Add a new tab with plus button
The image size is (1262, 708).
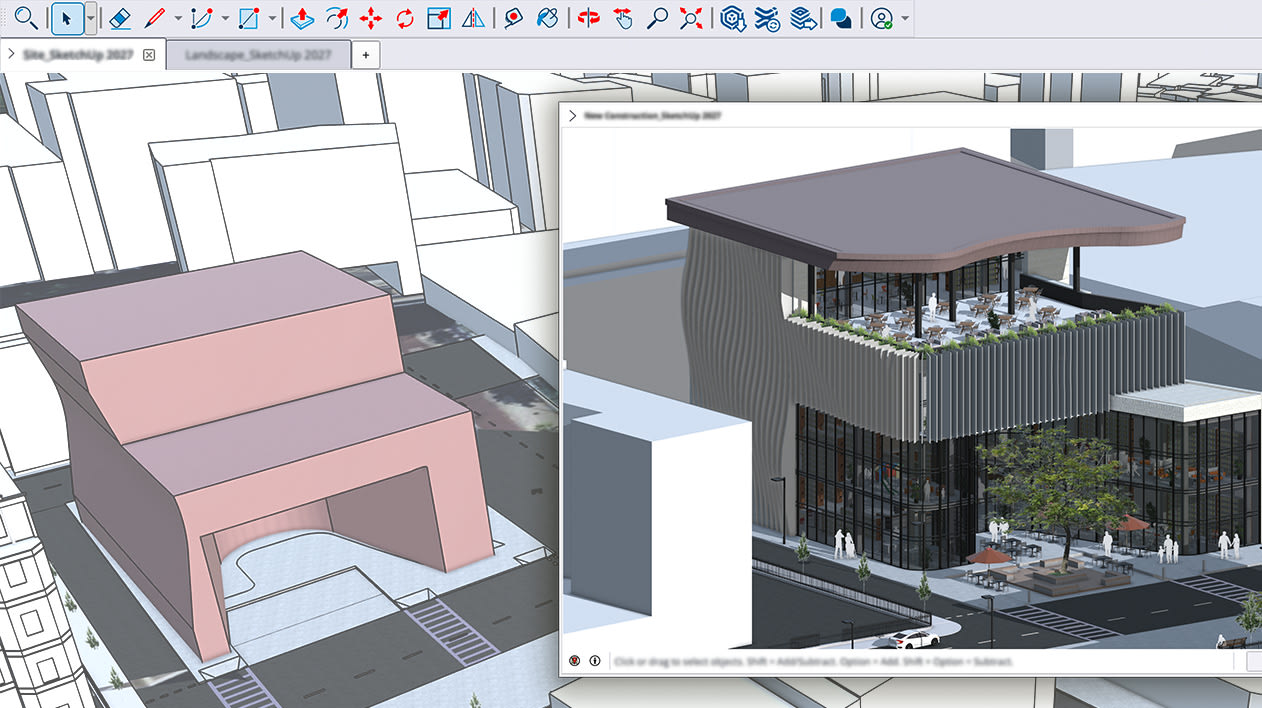pos(366,55)
